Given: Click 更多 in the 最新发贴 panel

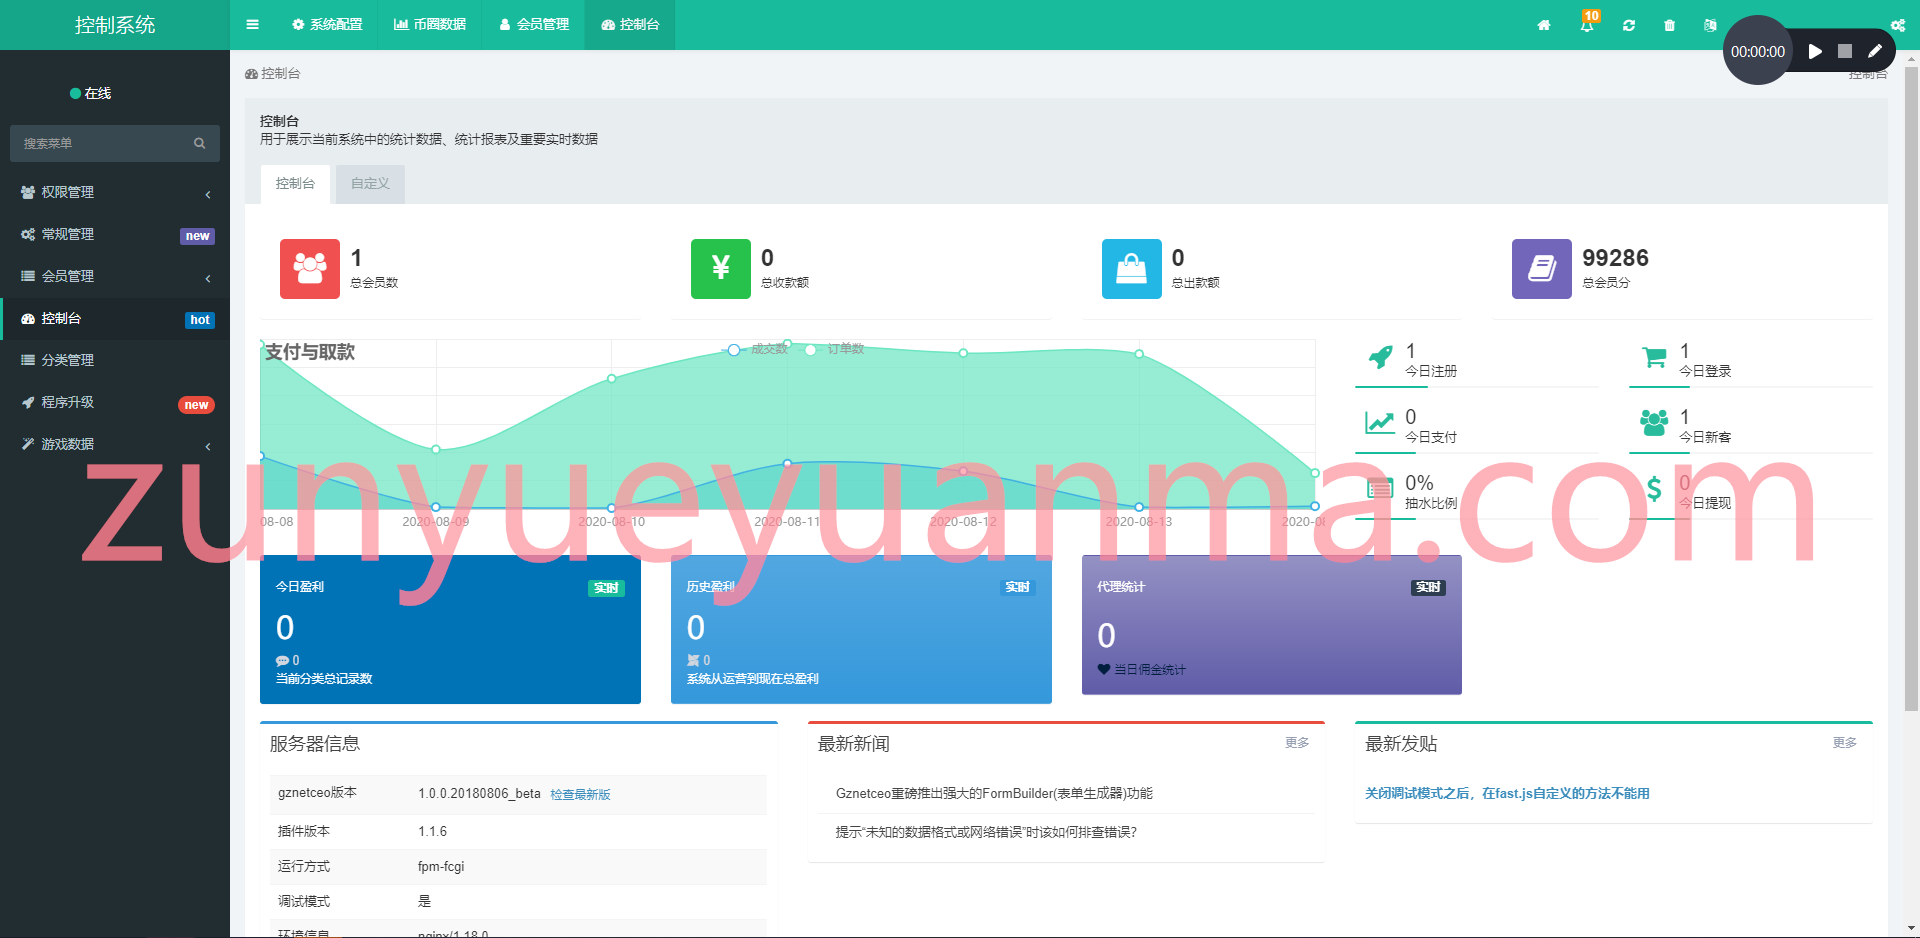Looking at the screenshot, I should point(1845,743).
